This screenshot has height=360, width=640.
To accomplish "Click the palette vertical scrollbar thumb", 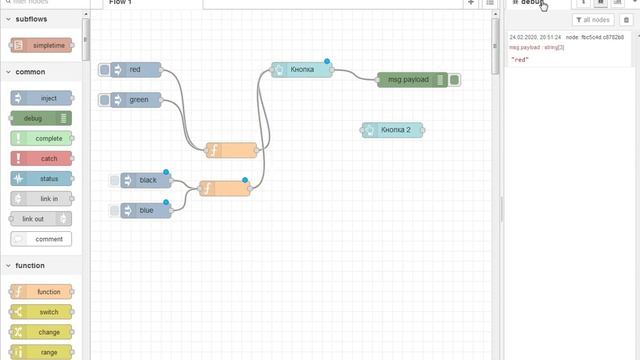I will [85, 40].
